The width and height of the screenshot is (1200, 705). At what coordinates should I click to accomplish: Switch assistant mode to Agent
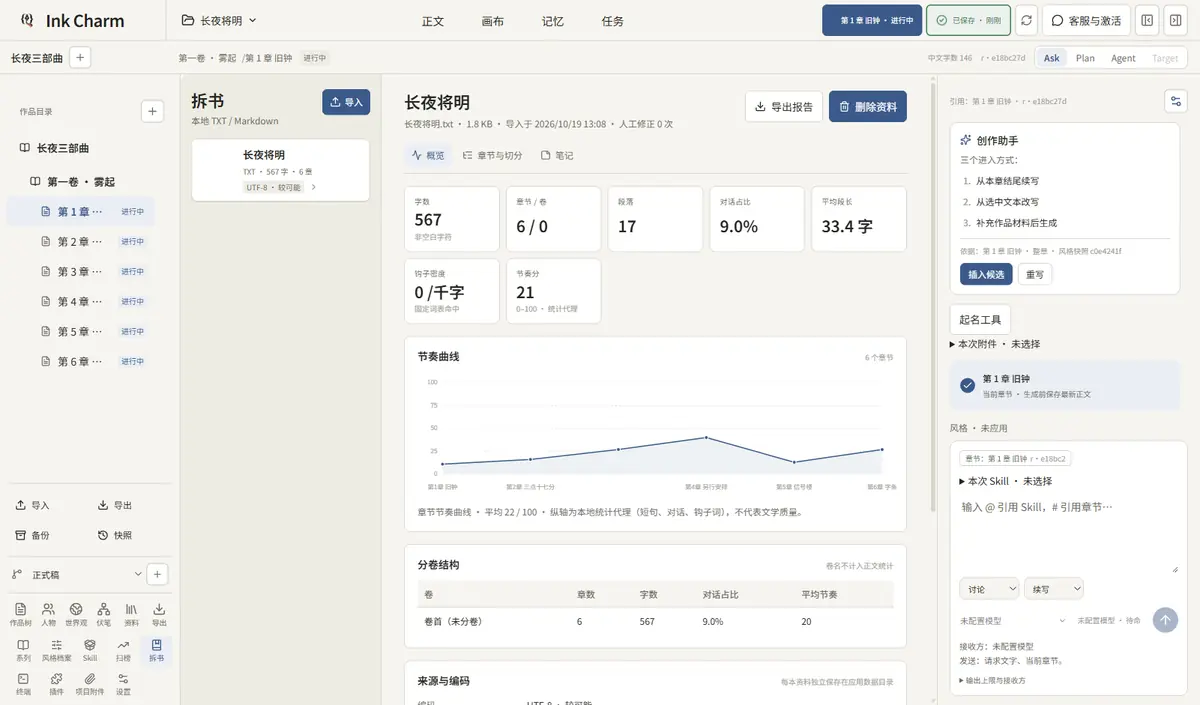tap(1123, 58)
